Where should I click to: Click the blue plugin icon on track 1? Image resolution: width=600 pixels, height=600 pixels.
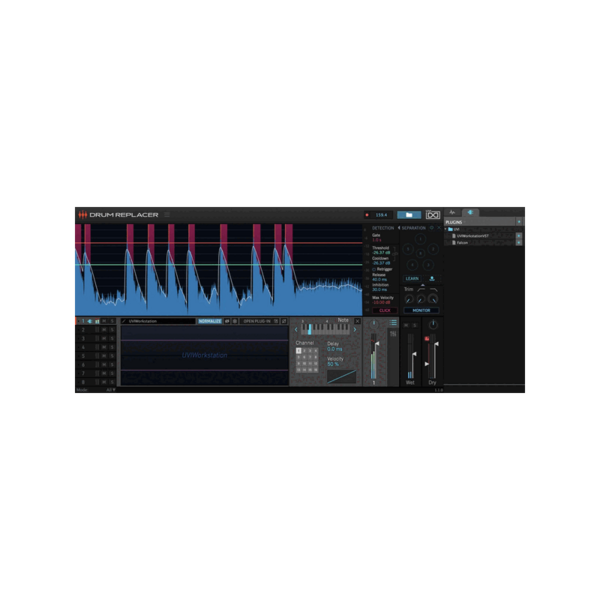[x=90, y=321]
